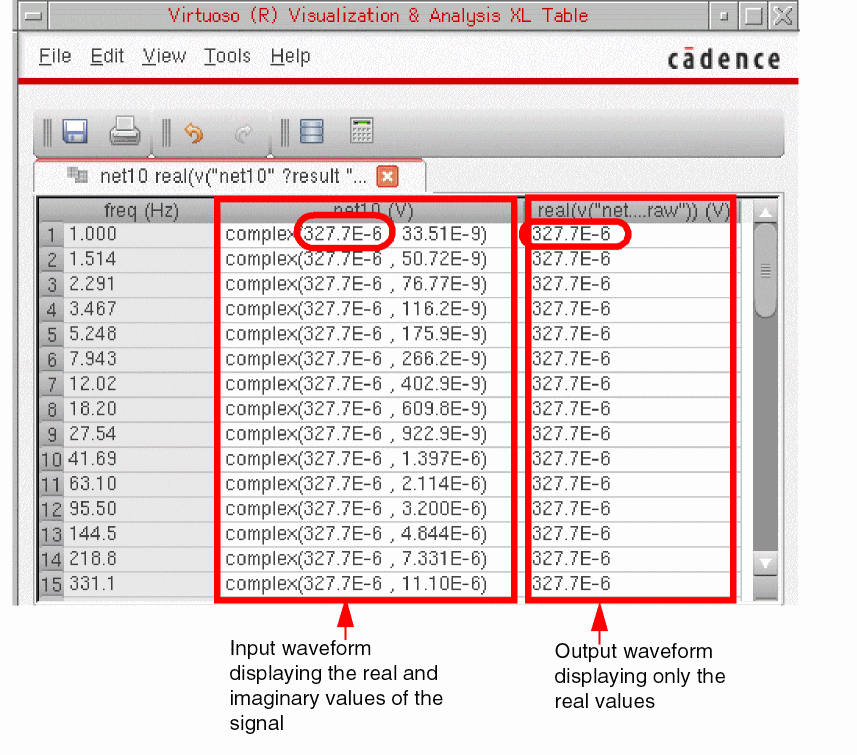Image resolution: width=857 pixels, height=755 pixels.
Task: Click complex cell ending 7.331E-6
Action: click(x=369, y=559)
